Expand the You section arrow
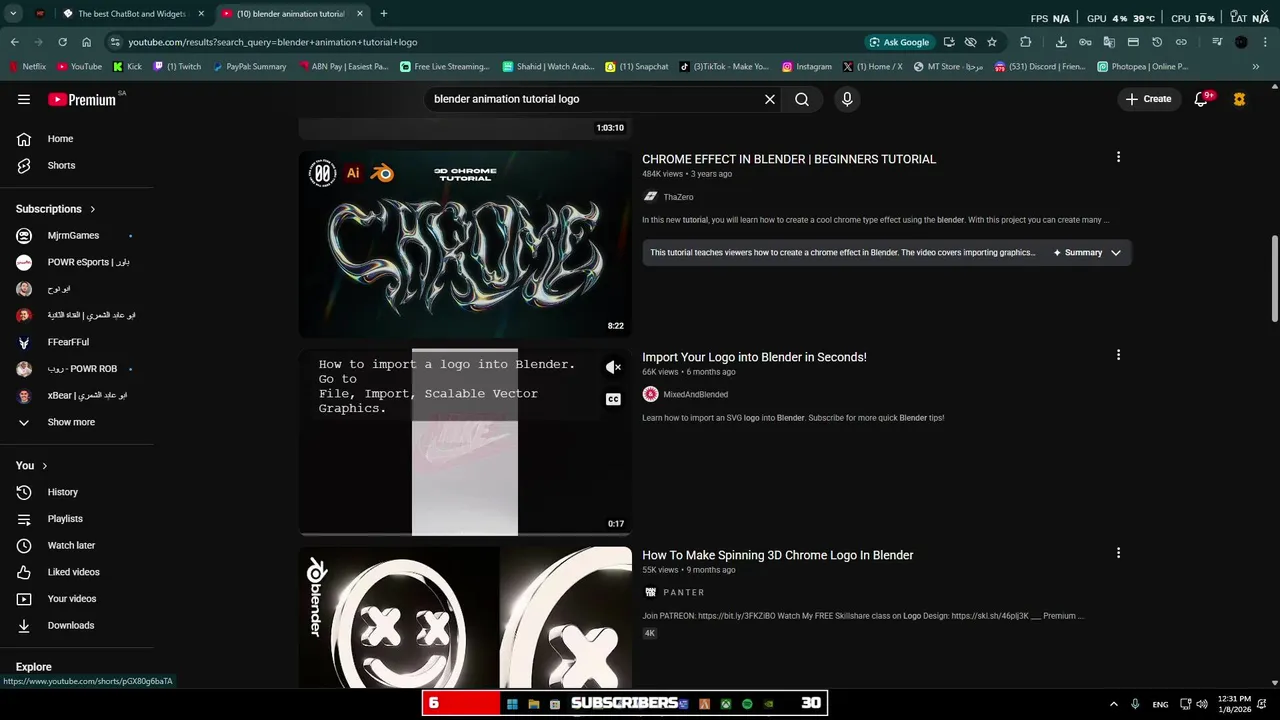This screenshot has height=720, width=1280. (44, 466)
